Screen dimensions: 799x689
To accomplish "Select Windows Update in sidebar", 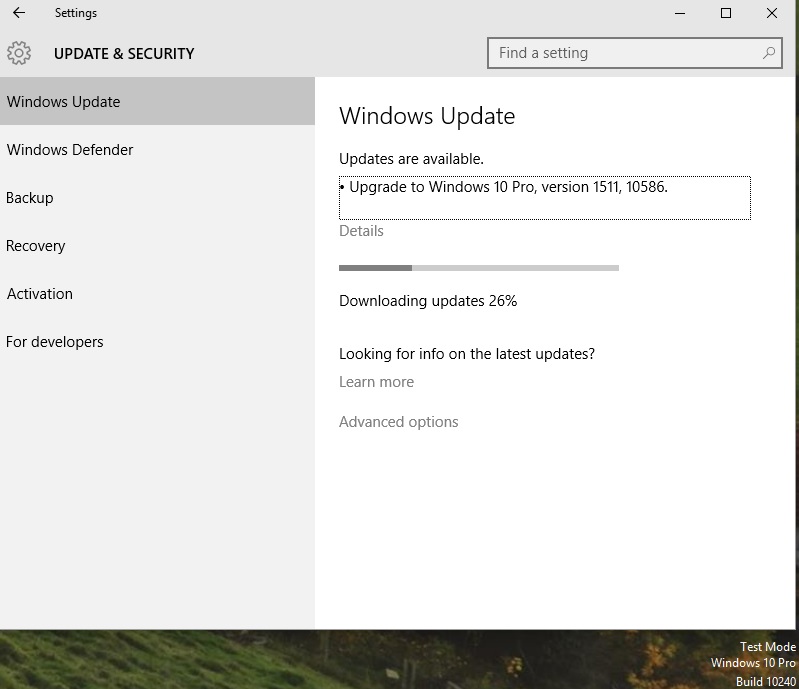I will coord(157,101).
